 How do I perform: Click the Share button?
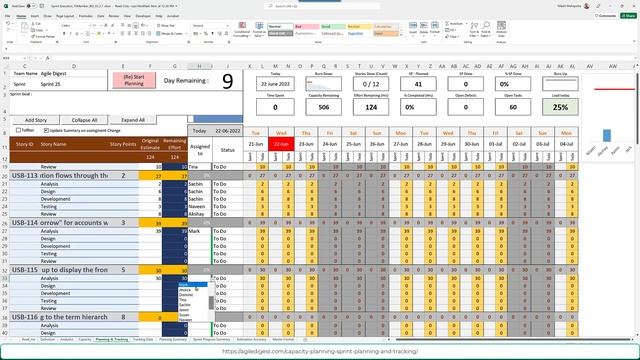[628, 16]
